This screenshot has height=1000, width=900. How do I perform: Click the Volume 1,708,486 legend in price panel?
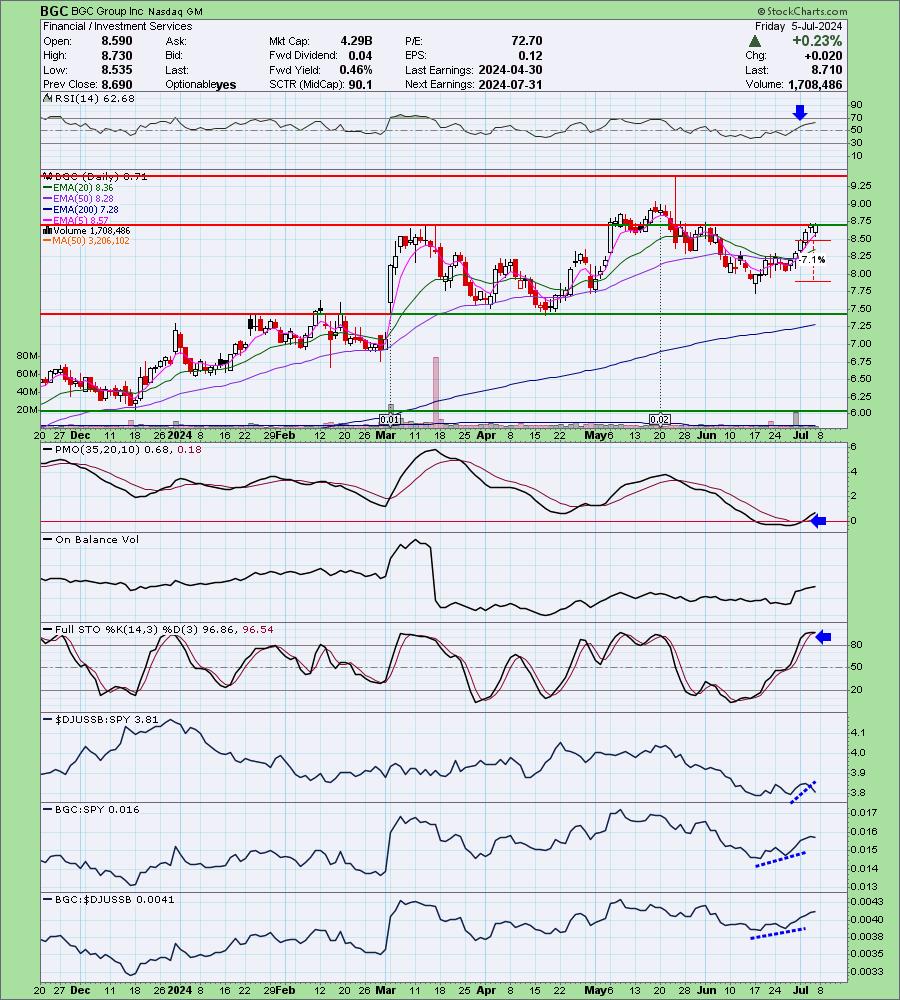point(86,230)
